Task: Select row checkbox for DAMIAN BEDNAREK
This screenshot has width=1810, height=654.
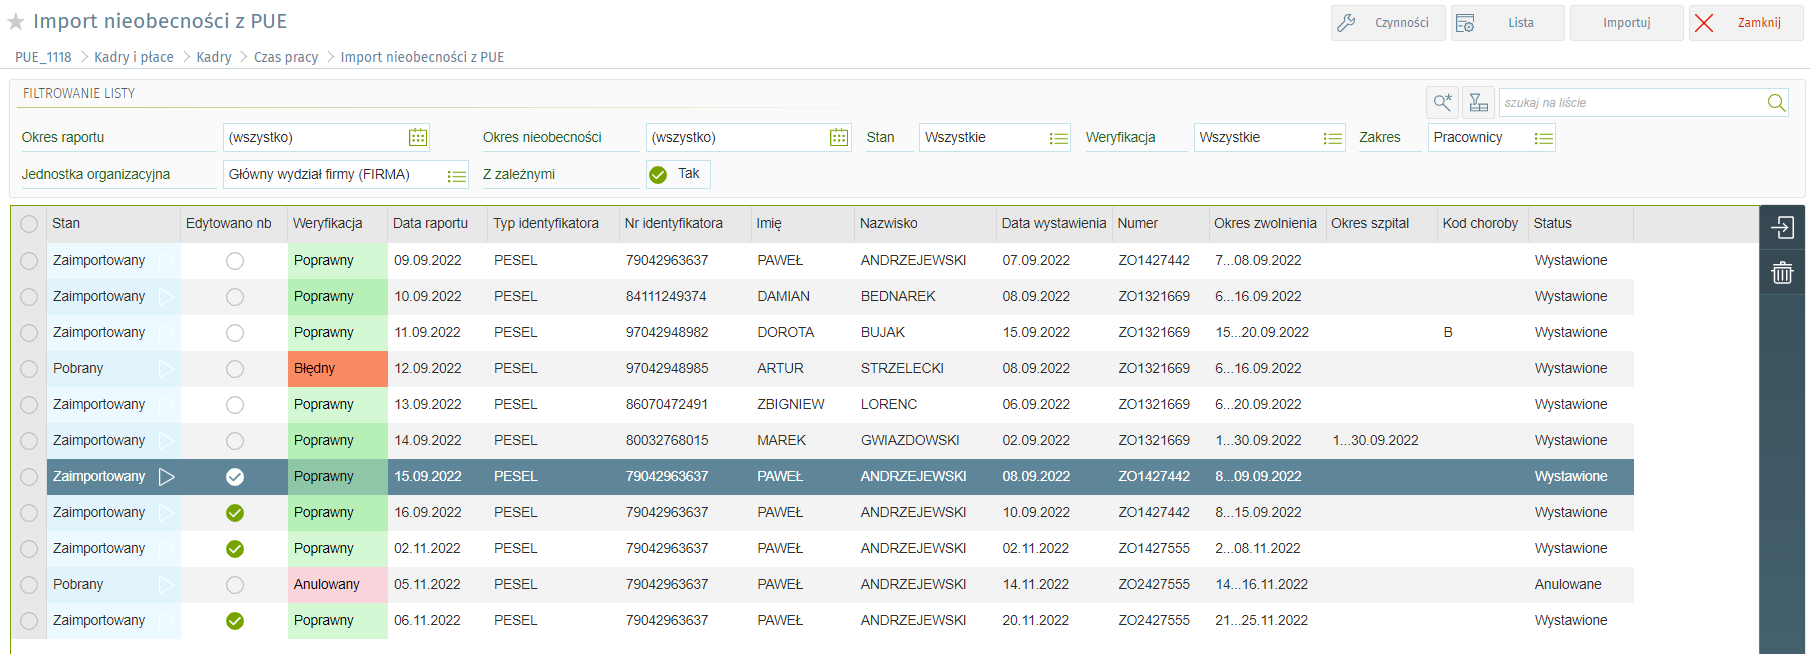Action: click(29, 297)
